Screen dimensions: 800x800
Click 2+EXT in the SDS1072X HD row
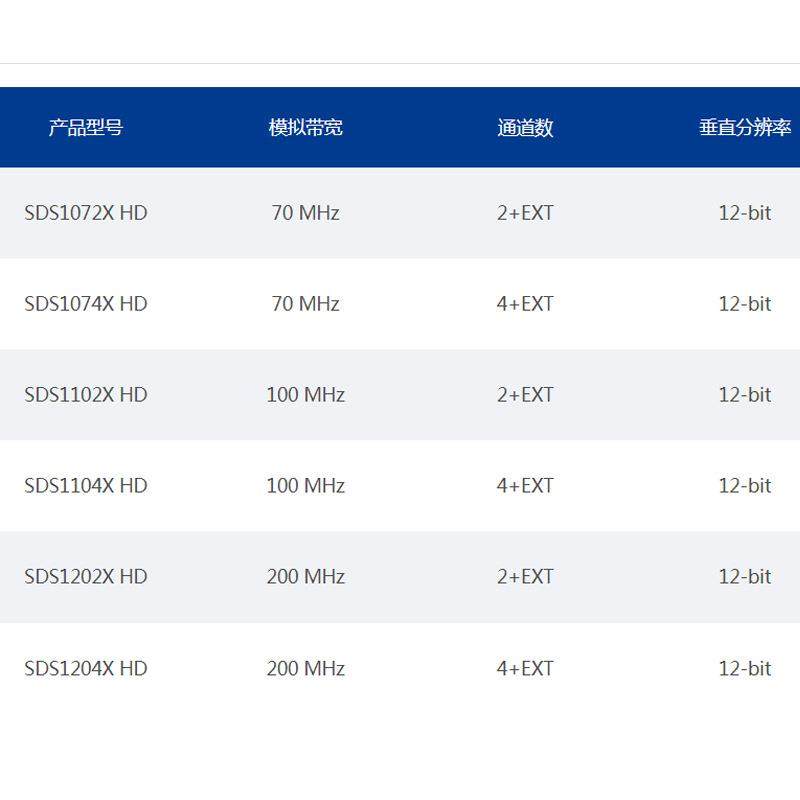(x=525, y=213)
